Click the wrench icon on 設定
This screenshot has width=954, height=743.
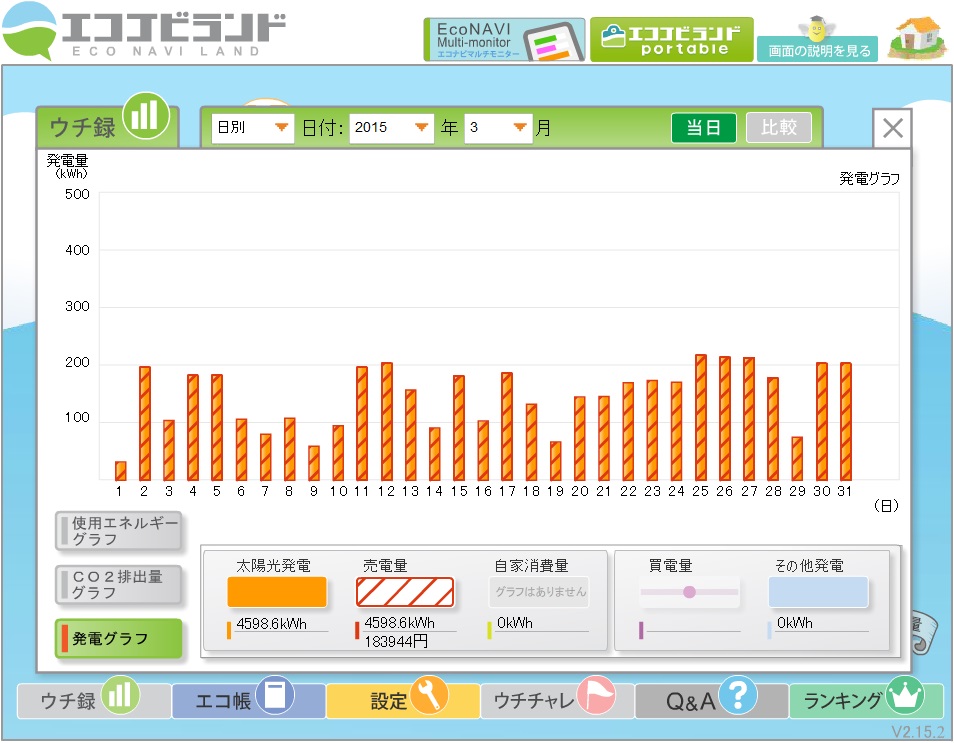[x=430, y=694]
